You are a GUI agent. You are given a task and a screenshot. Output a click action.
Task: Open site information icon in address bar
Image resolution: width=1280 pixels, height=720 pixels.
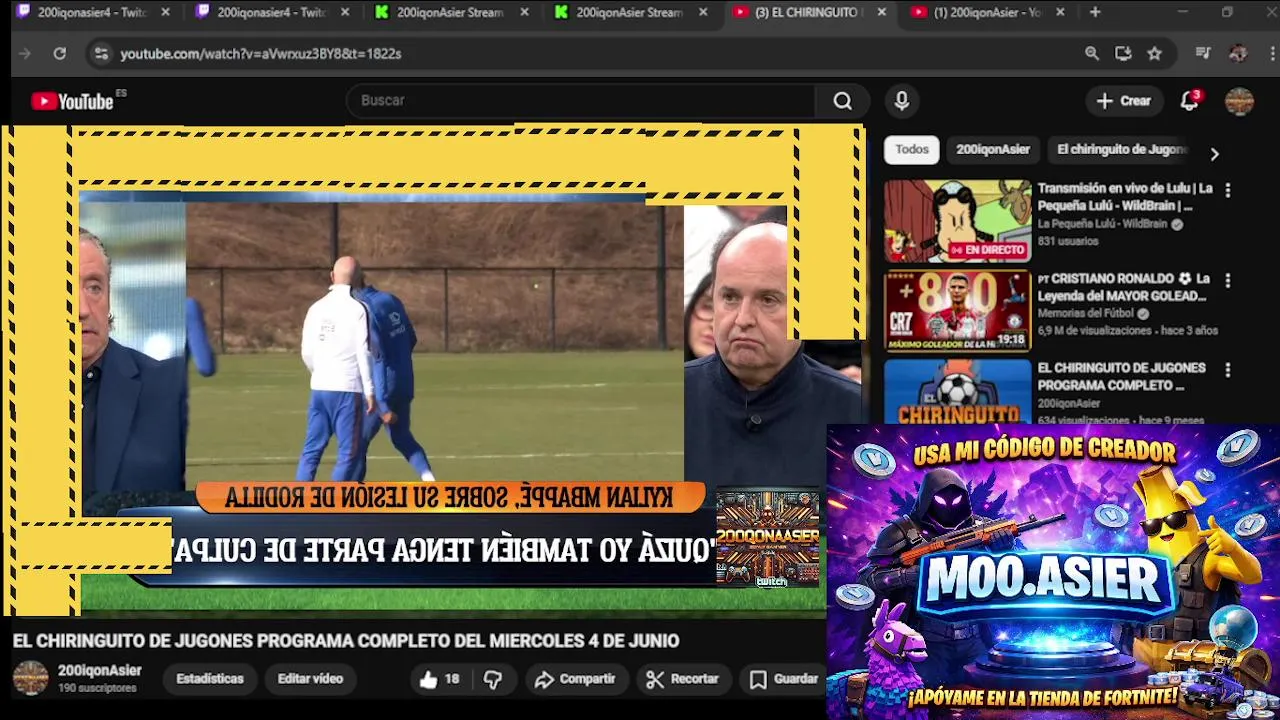101,54
